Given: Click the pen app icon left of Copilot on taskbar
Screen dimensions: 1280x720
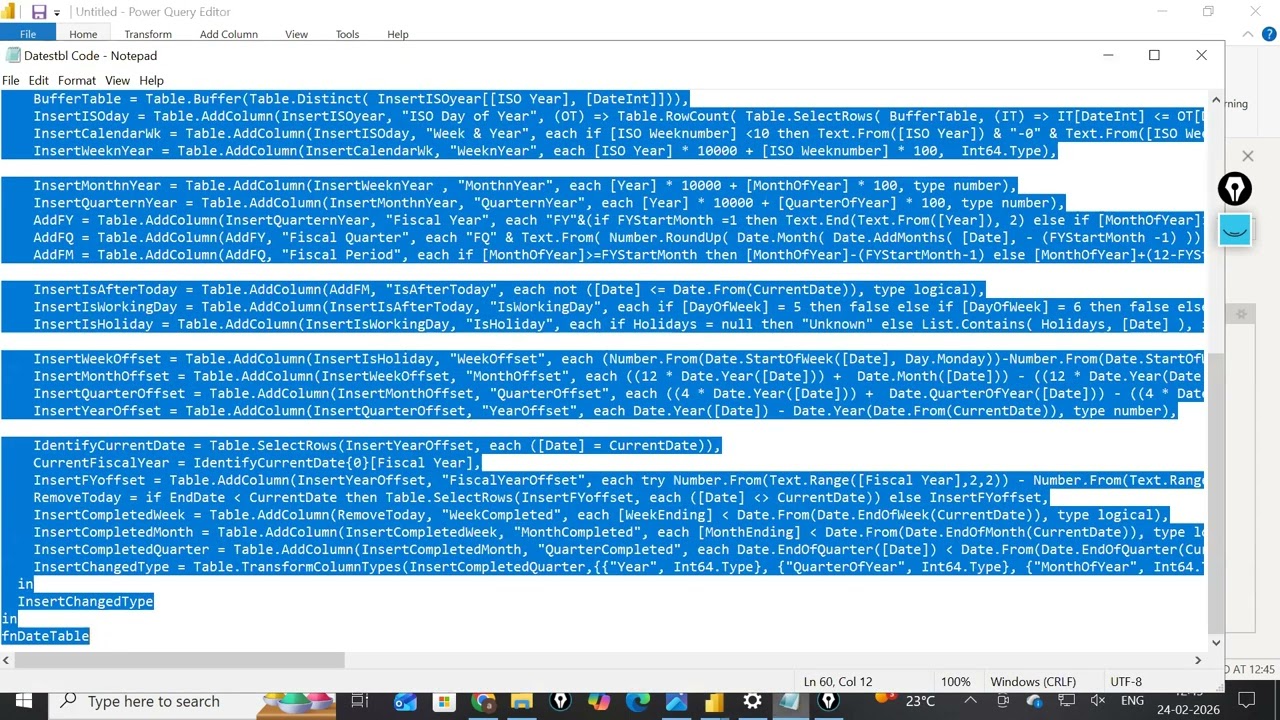Looking at the screenshot, I should click(560, 701).
